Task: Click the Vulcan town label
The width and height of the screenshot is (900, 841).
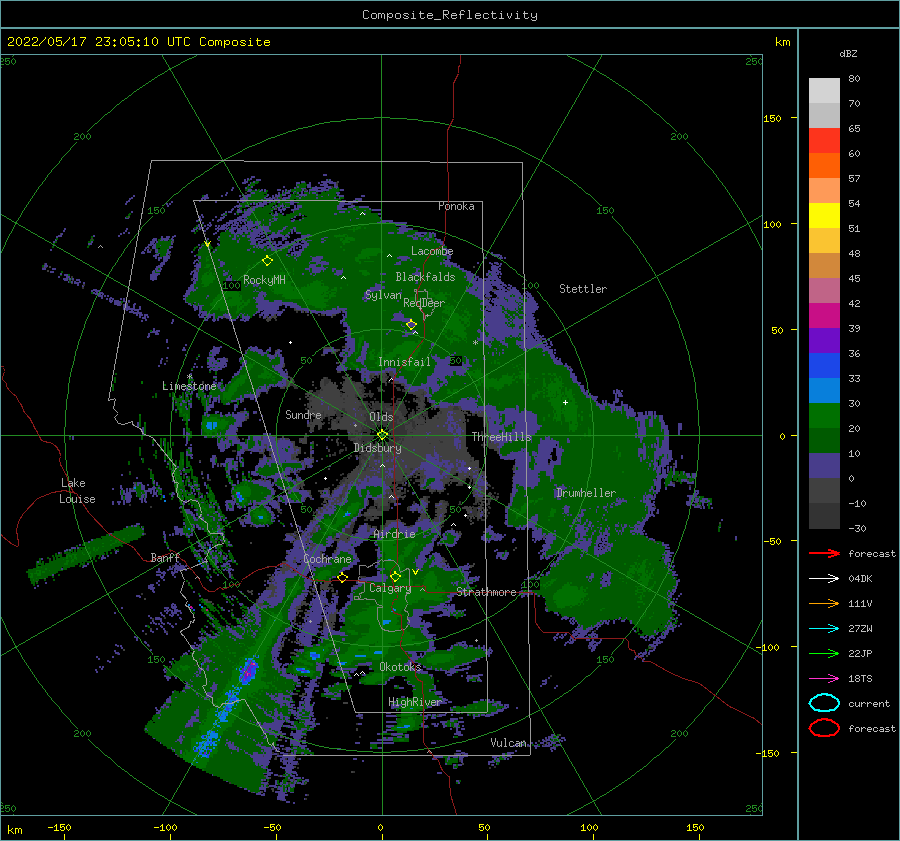Action: 508,743
